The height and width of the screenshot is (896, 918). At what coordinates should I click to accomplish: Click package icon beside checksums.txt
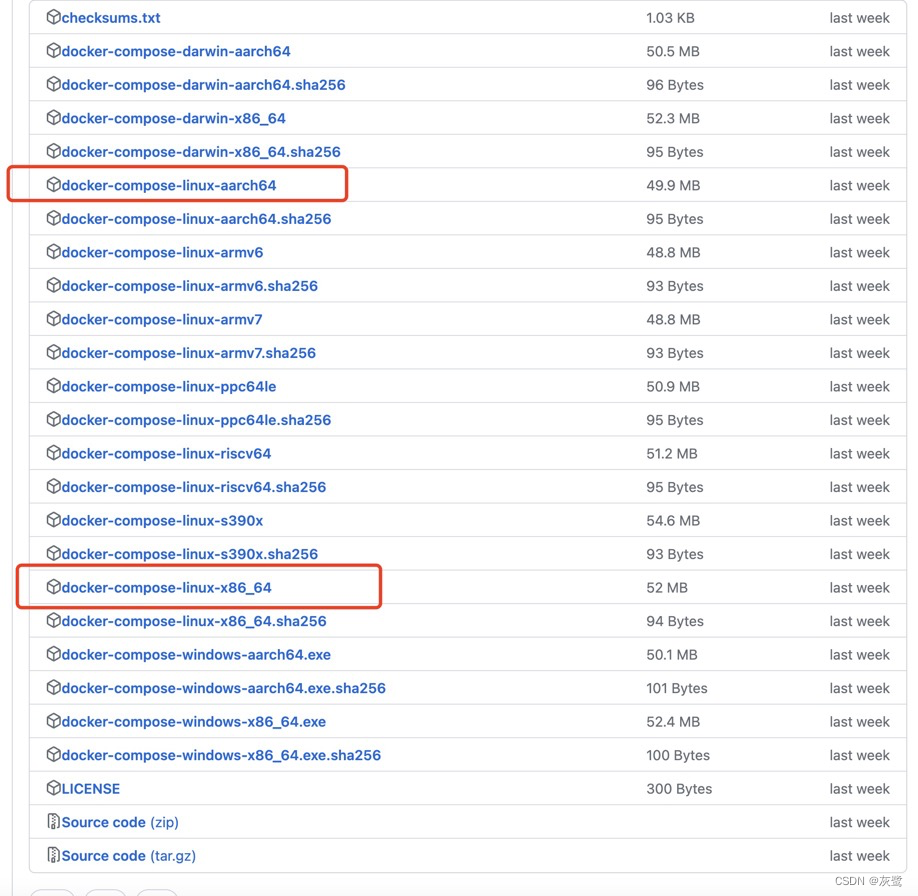coord(53,17)
